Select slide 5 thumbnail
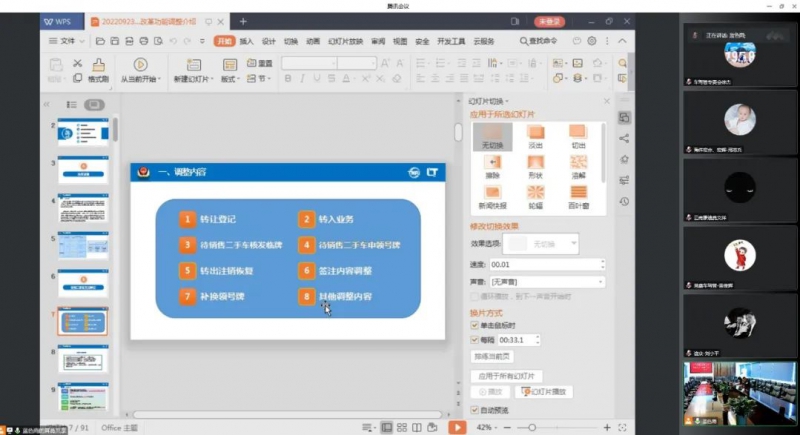The height and width of the screenshot is (435, 800). click(83, 246)
